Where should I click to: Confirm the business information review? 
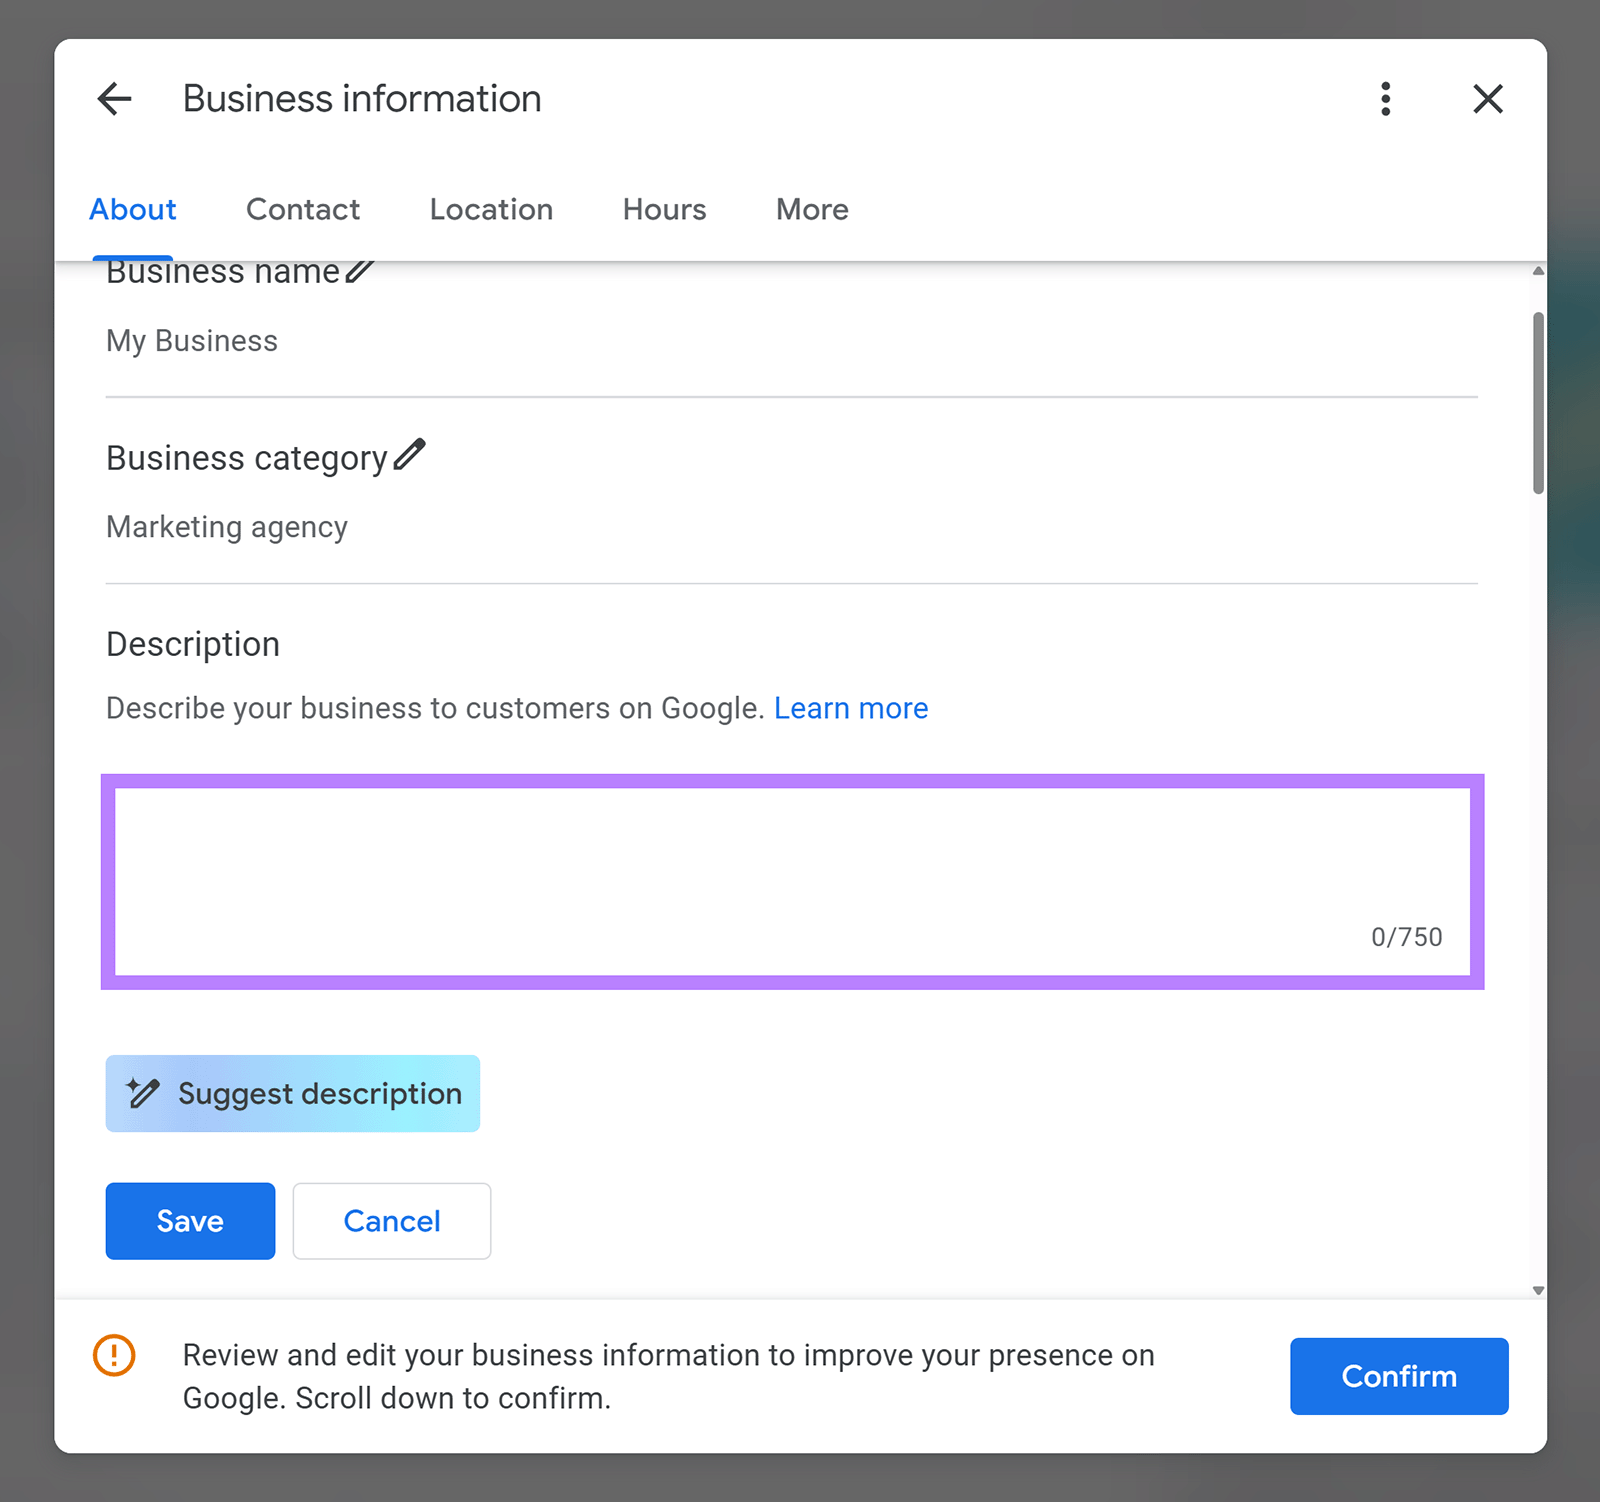1399,1376
